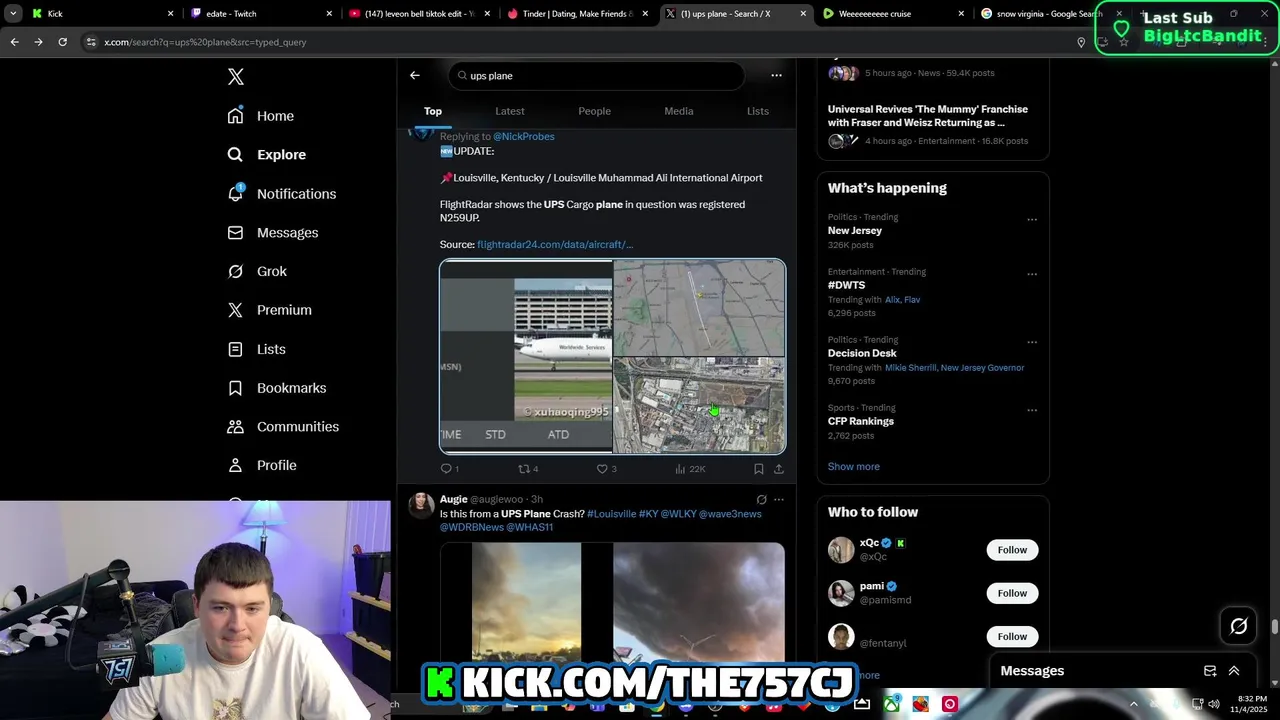Repost the FlightRadar update post
The image size is (1280, 720).
coord(527,469)
